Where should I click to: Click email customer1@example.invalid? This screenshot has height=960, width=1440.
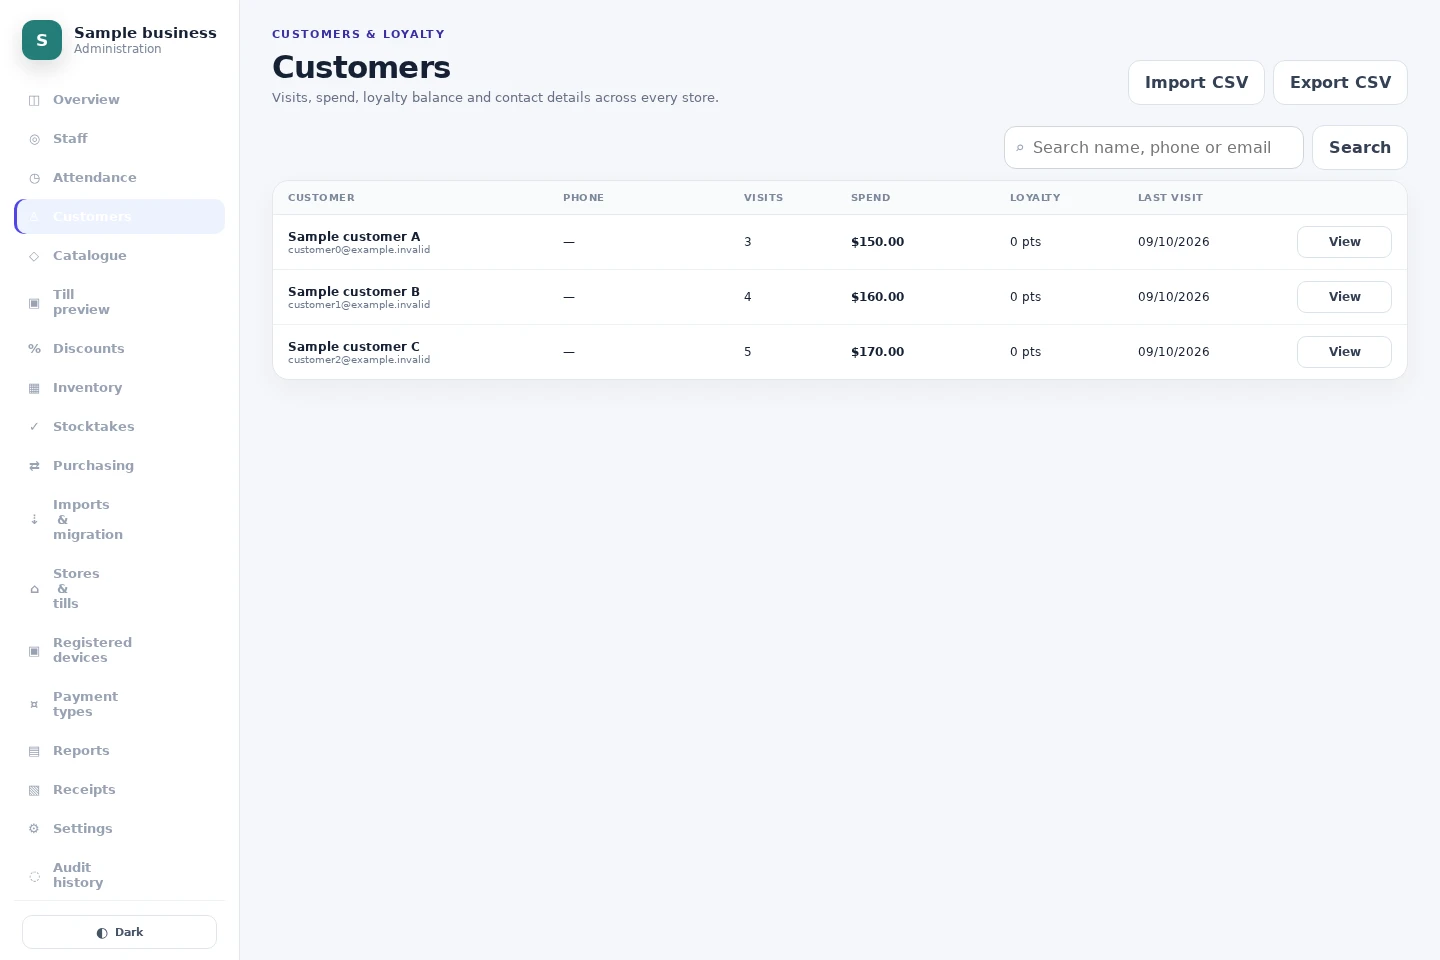pyautogui.click(x=359, y=305)
